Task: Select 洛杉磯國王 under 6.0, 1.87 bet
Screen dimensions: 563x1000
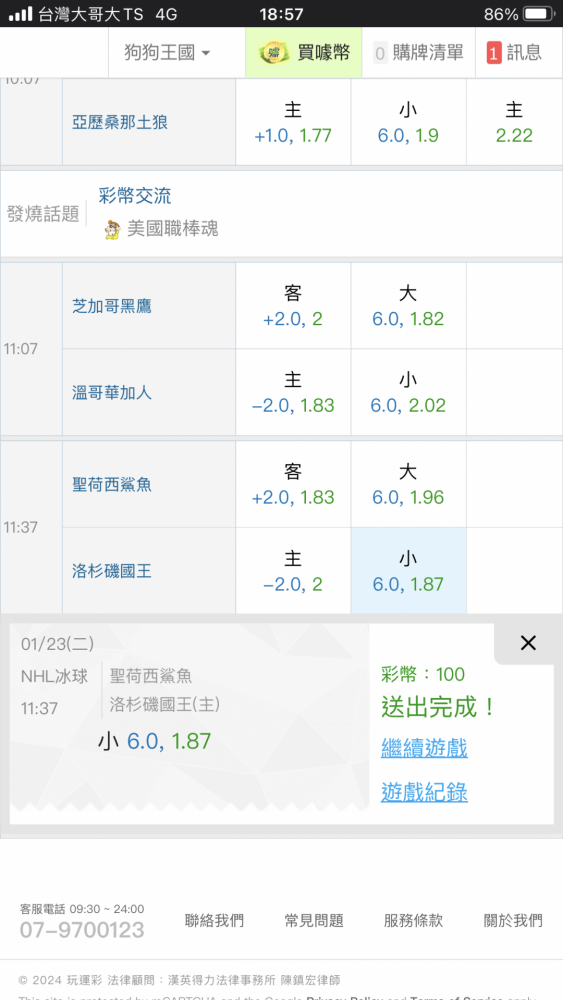Action: [x=408, y=571]
